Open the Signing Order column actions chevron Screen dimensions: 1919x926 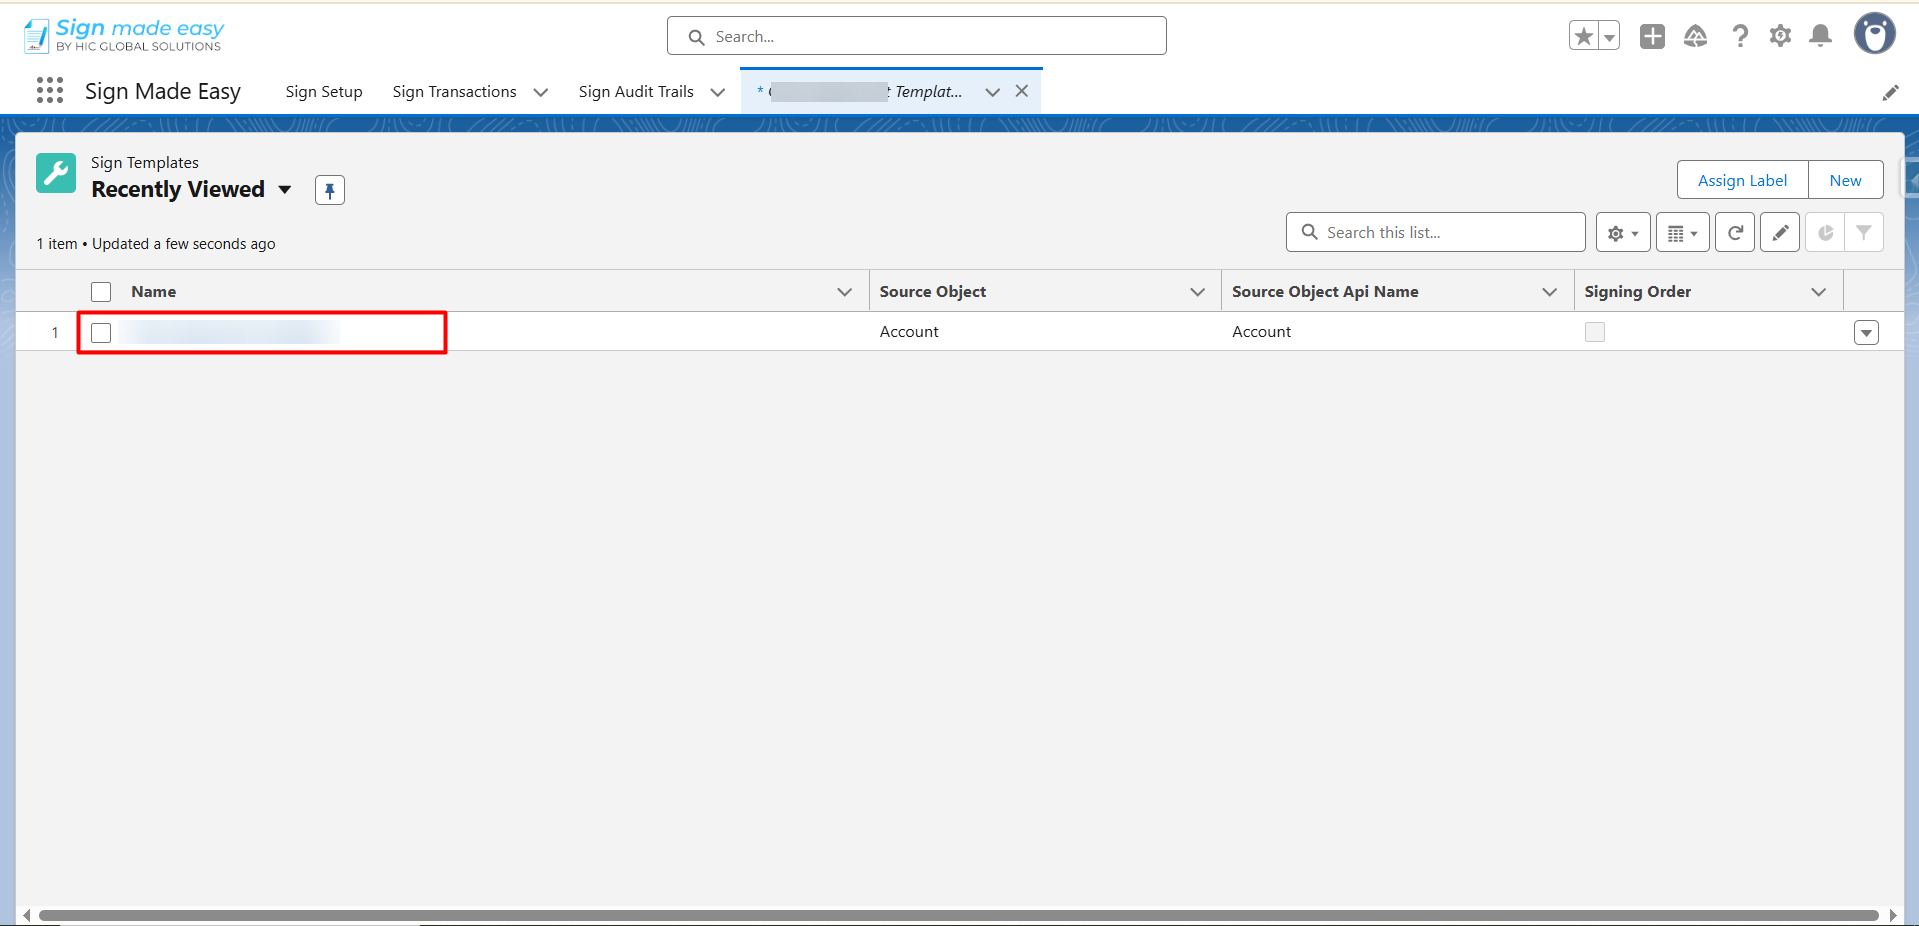[x=1819, y=292]
